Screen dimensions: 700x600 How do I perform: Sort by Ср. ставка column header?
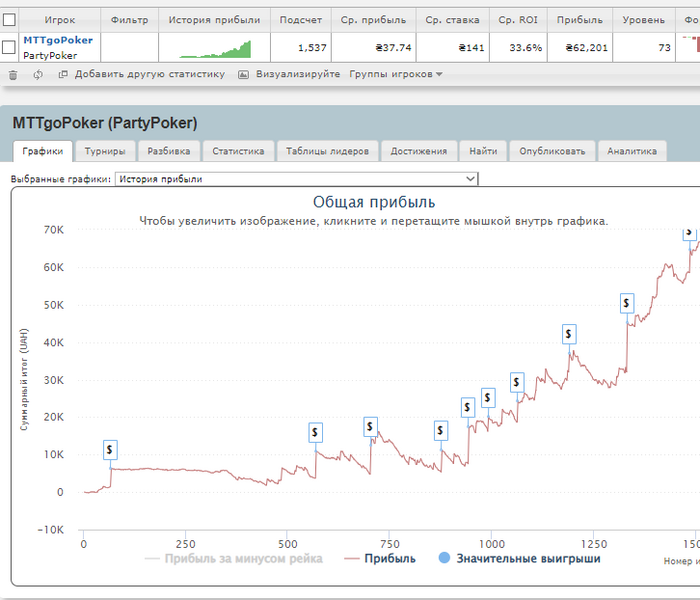(453, 20)
